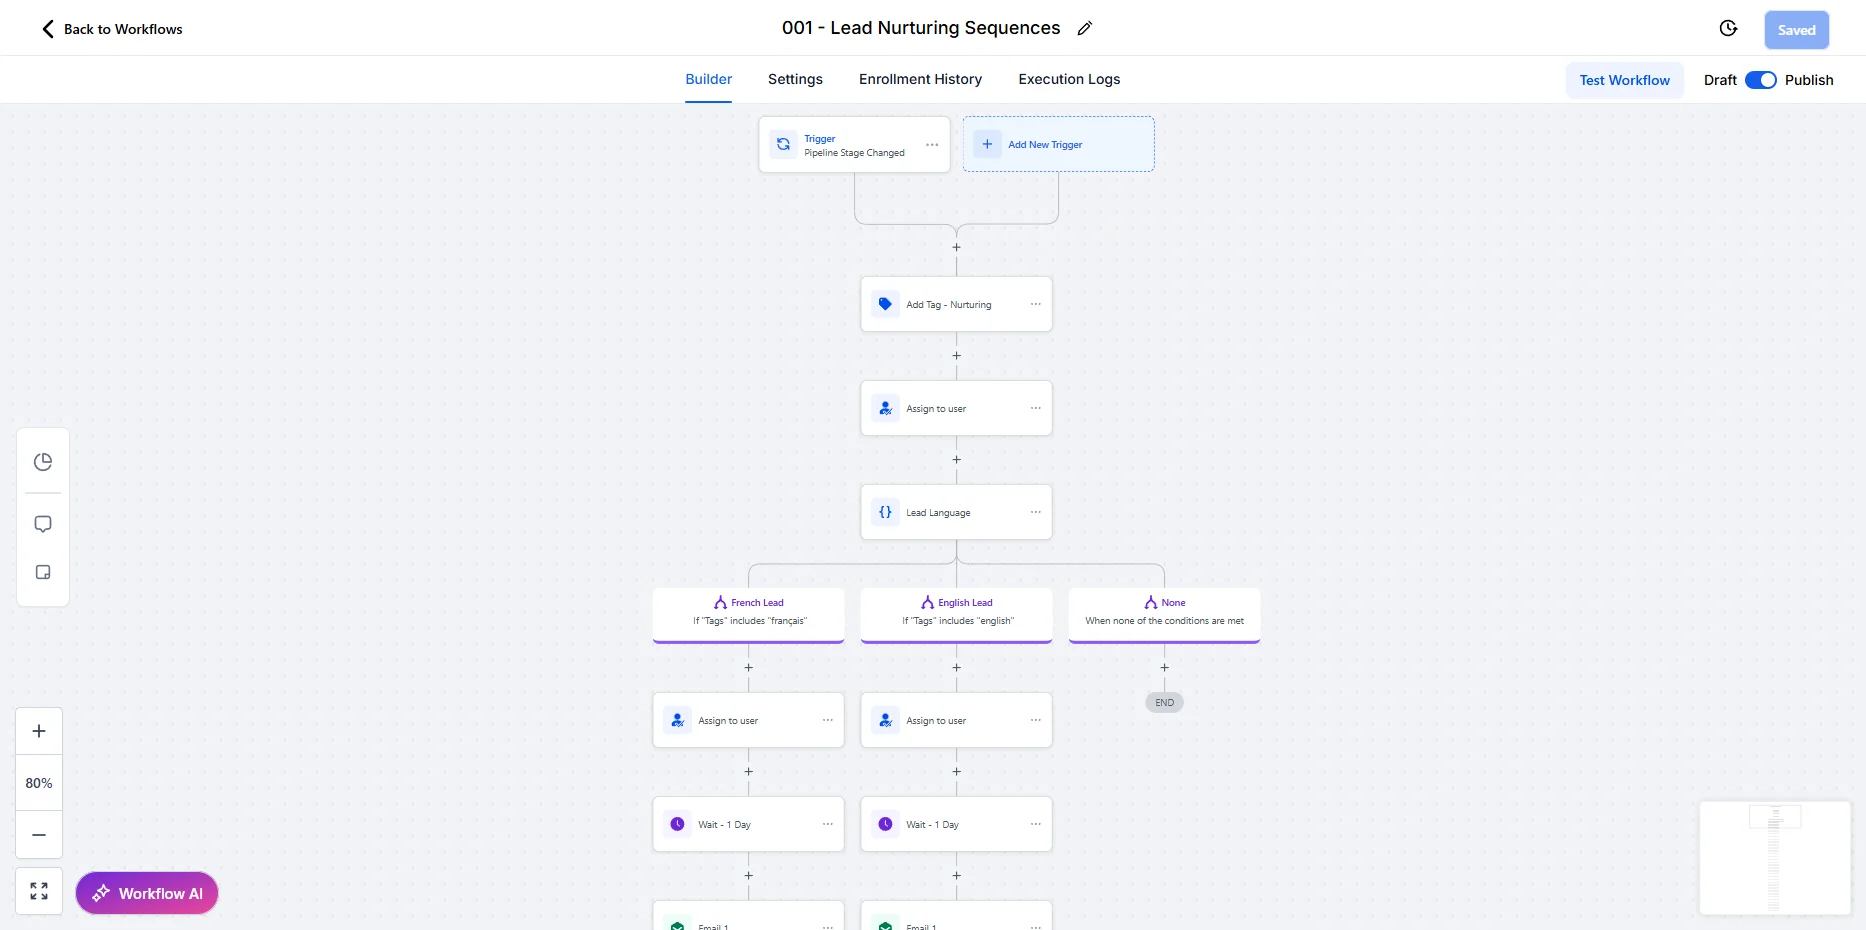Image resolution: width=1866 pixels, height=930 pixels.
Task: Zoom in on the canvas
Action: [39, 731]
